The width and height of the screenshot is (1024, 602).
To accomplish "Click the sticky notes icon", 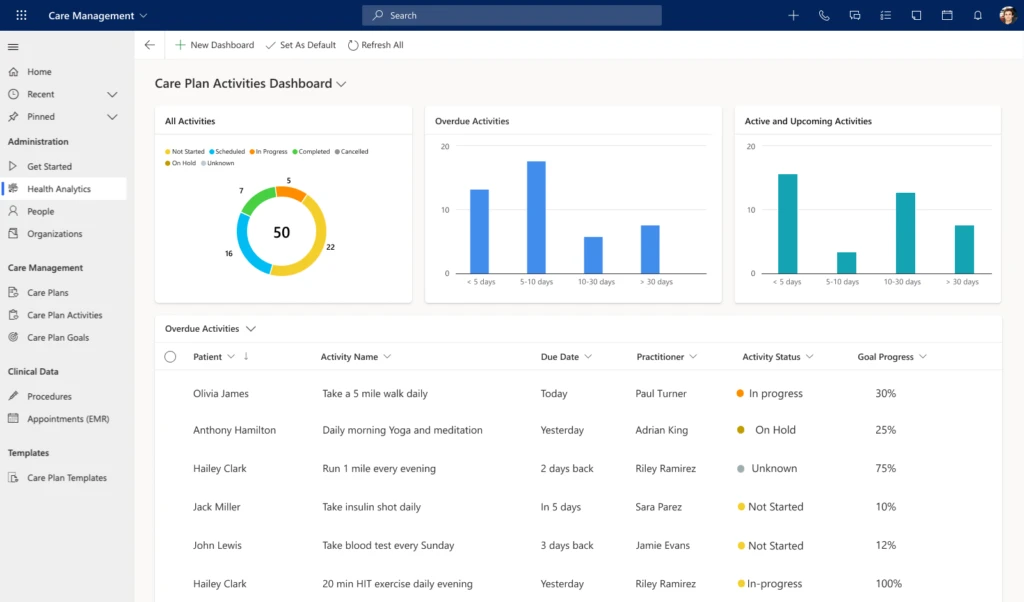I will coord(916,15).
